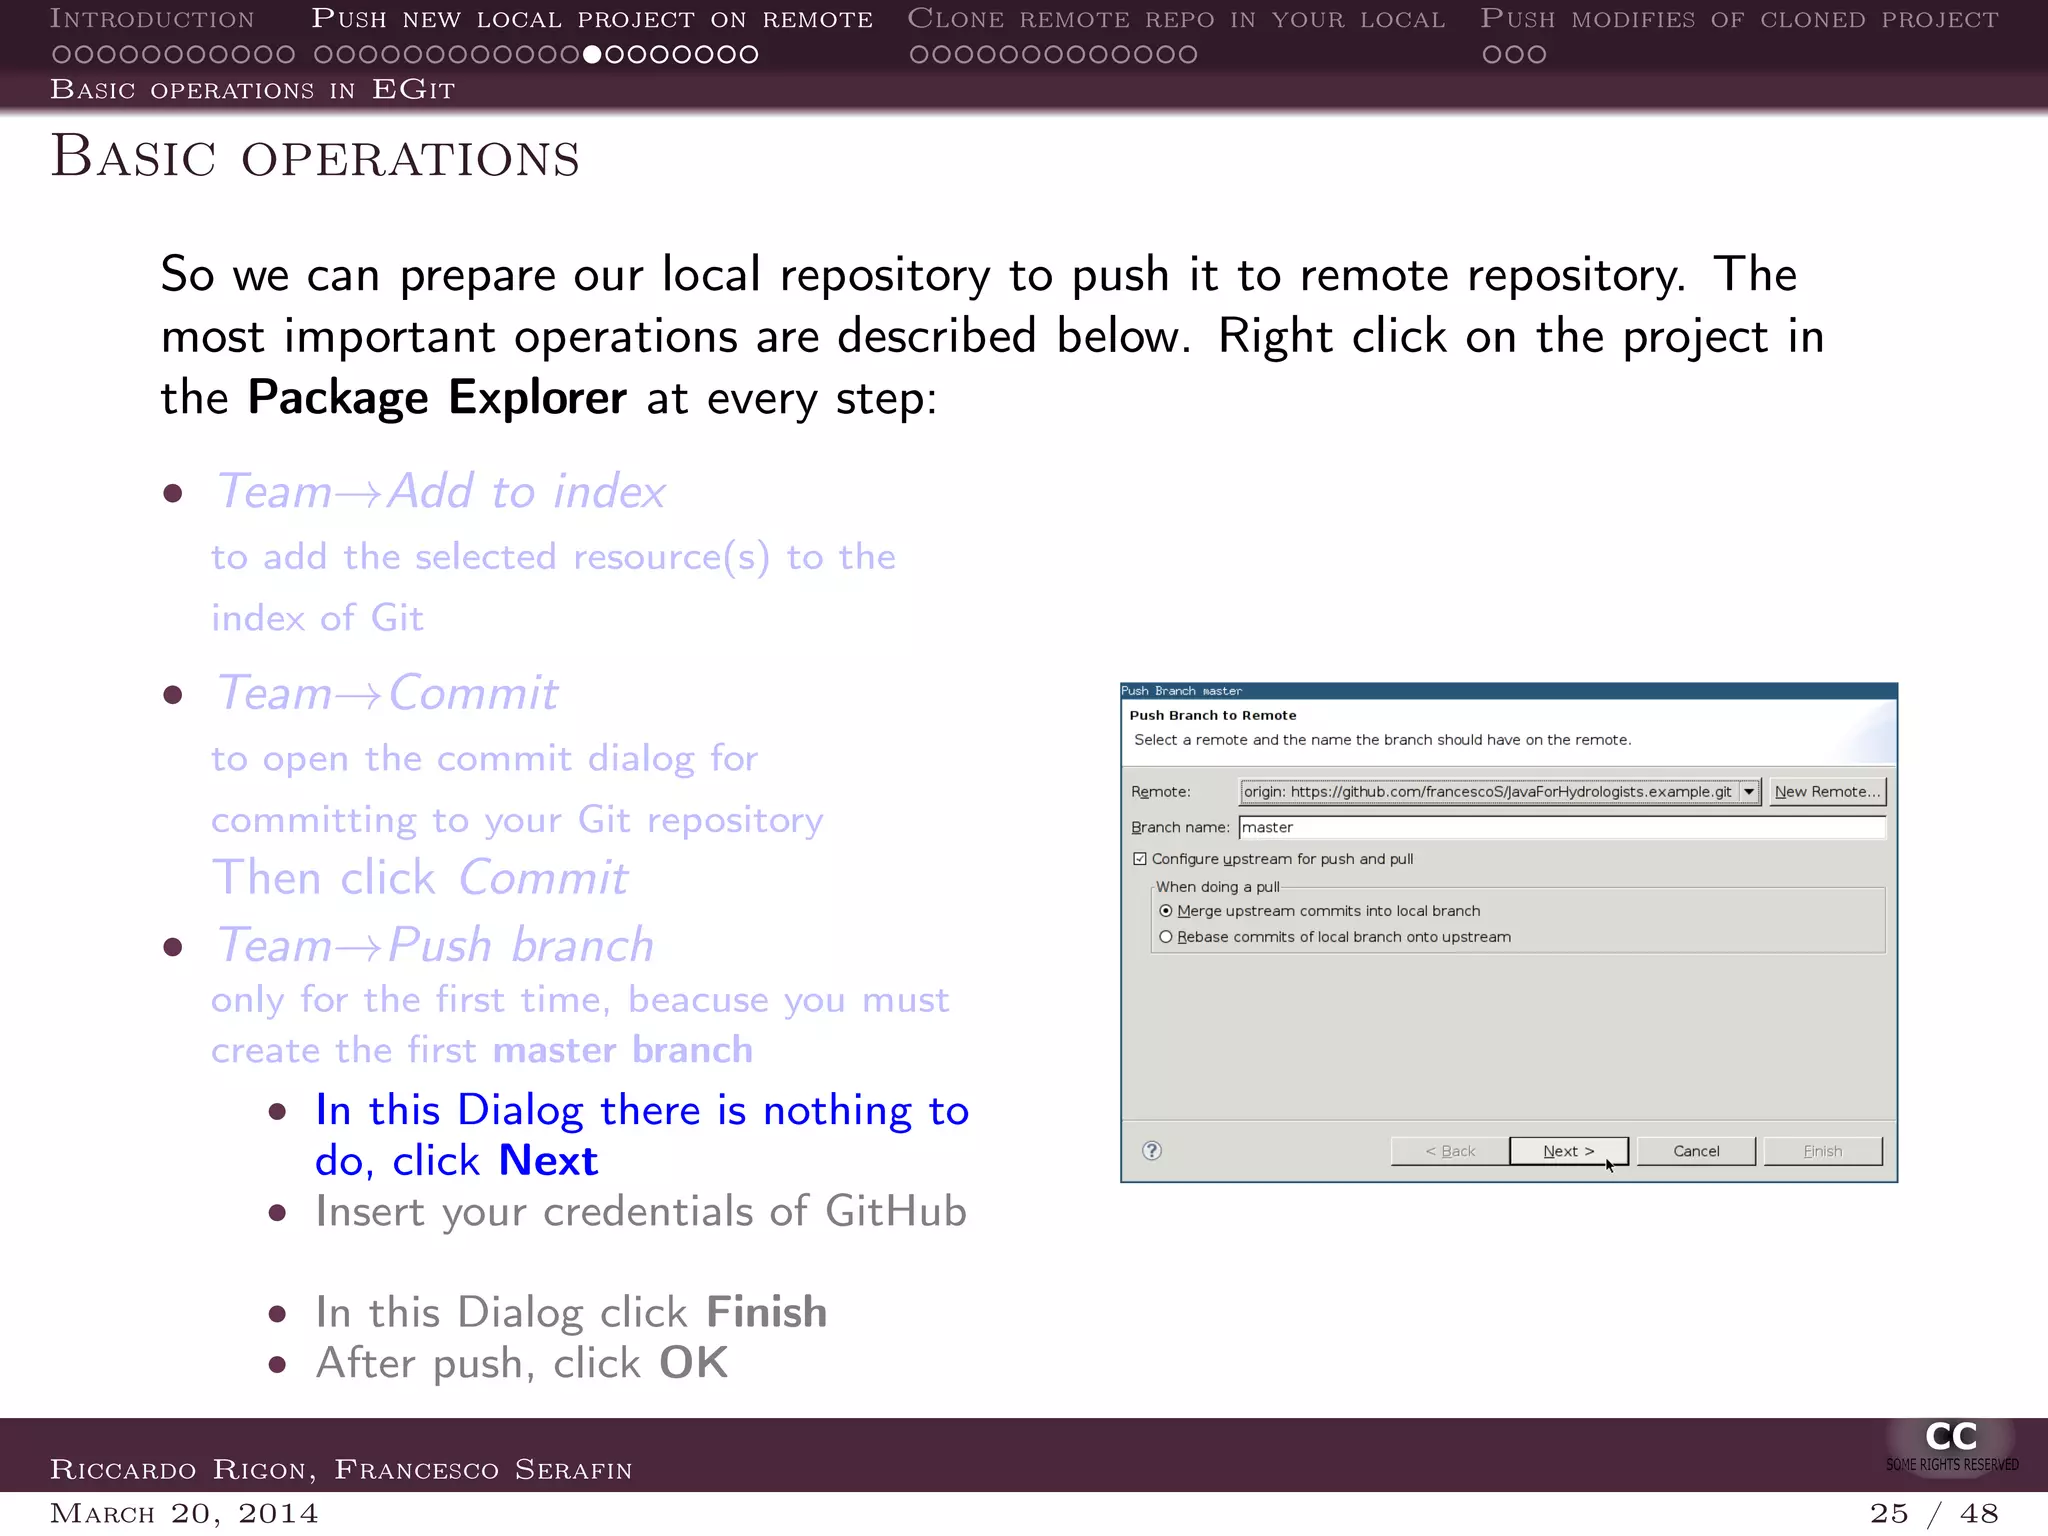Toggle Configure upstream for push and pull
Viewport: 2048px width, 1536px height.
(x=1139, y=859)
